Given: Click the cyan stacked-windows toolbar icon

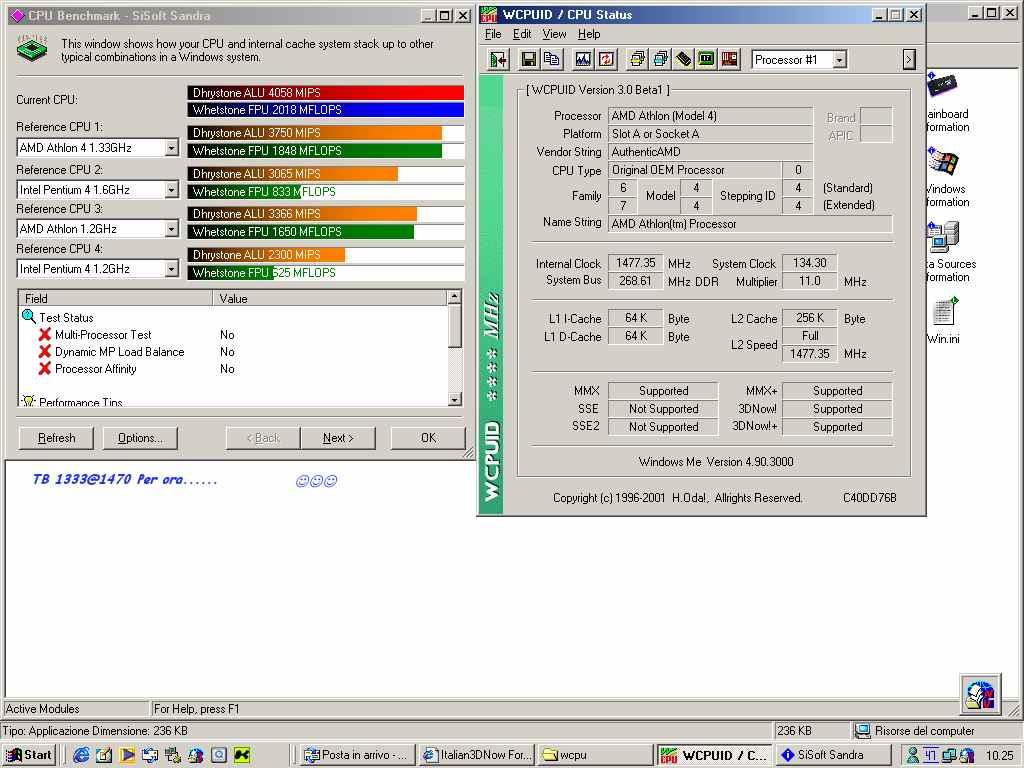Looking at the screenshot, I should tap(660, 59).
